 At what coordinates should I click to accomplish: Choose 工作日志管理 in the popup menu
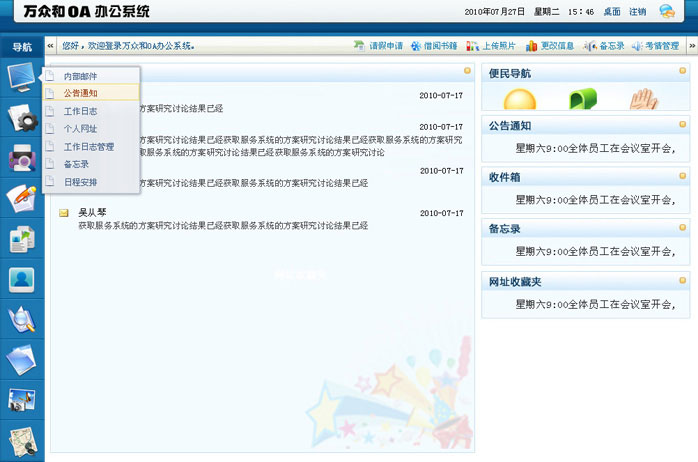point(88,146)
